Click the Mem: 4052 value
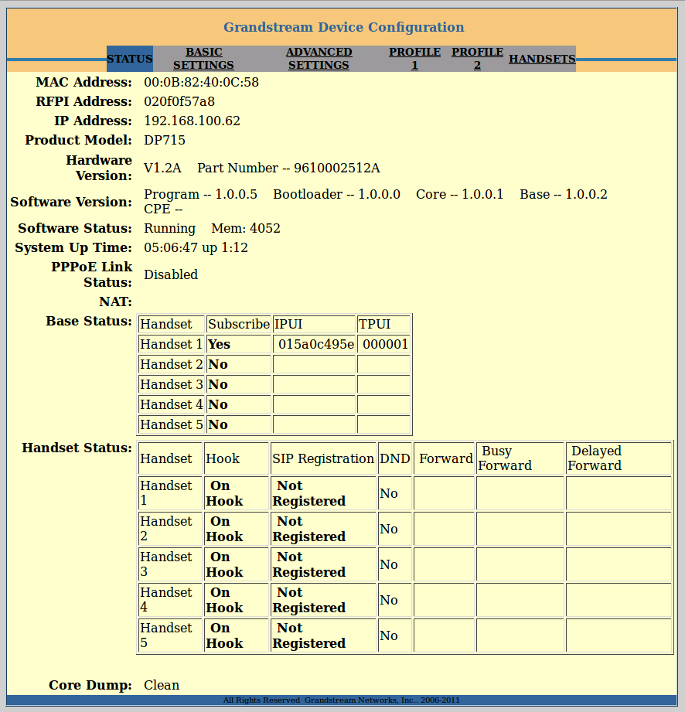Image resolution: width=685 pixels, height=712 pixels. pos(246,228)
